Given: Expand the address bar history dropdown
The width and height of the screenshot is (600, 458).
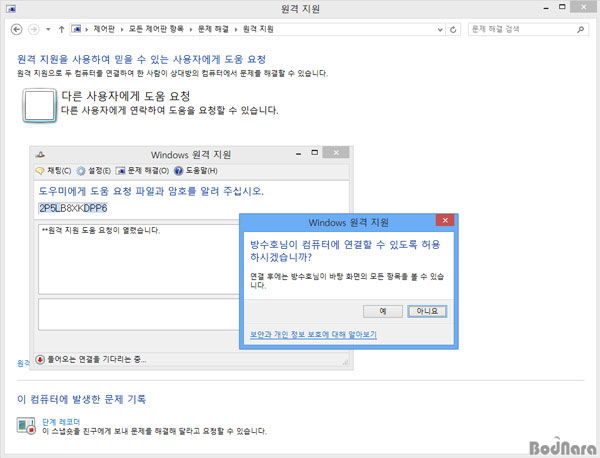Looking at the screenshot, I should (x=440, y=28).
